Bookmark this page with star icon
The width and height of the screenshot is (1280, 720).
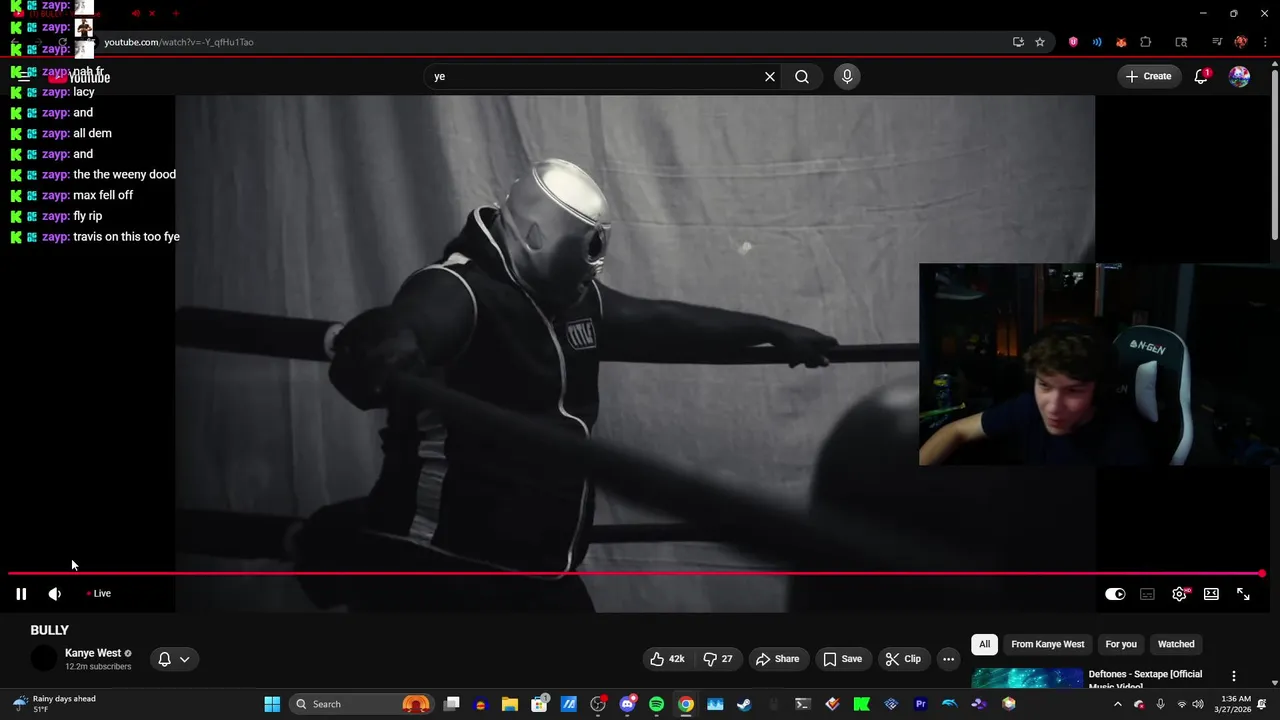point(1040,42)
